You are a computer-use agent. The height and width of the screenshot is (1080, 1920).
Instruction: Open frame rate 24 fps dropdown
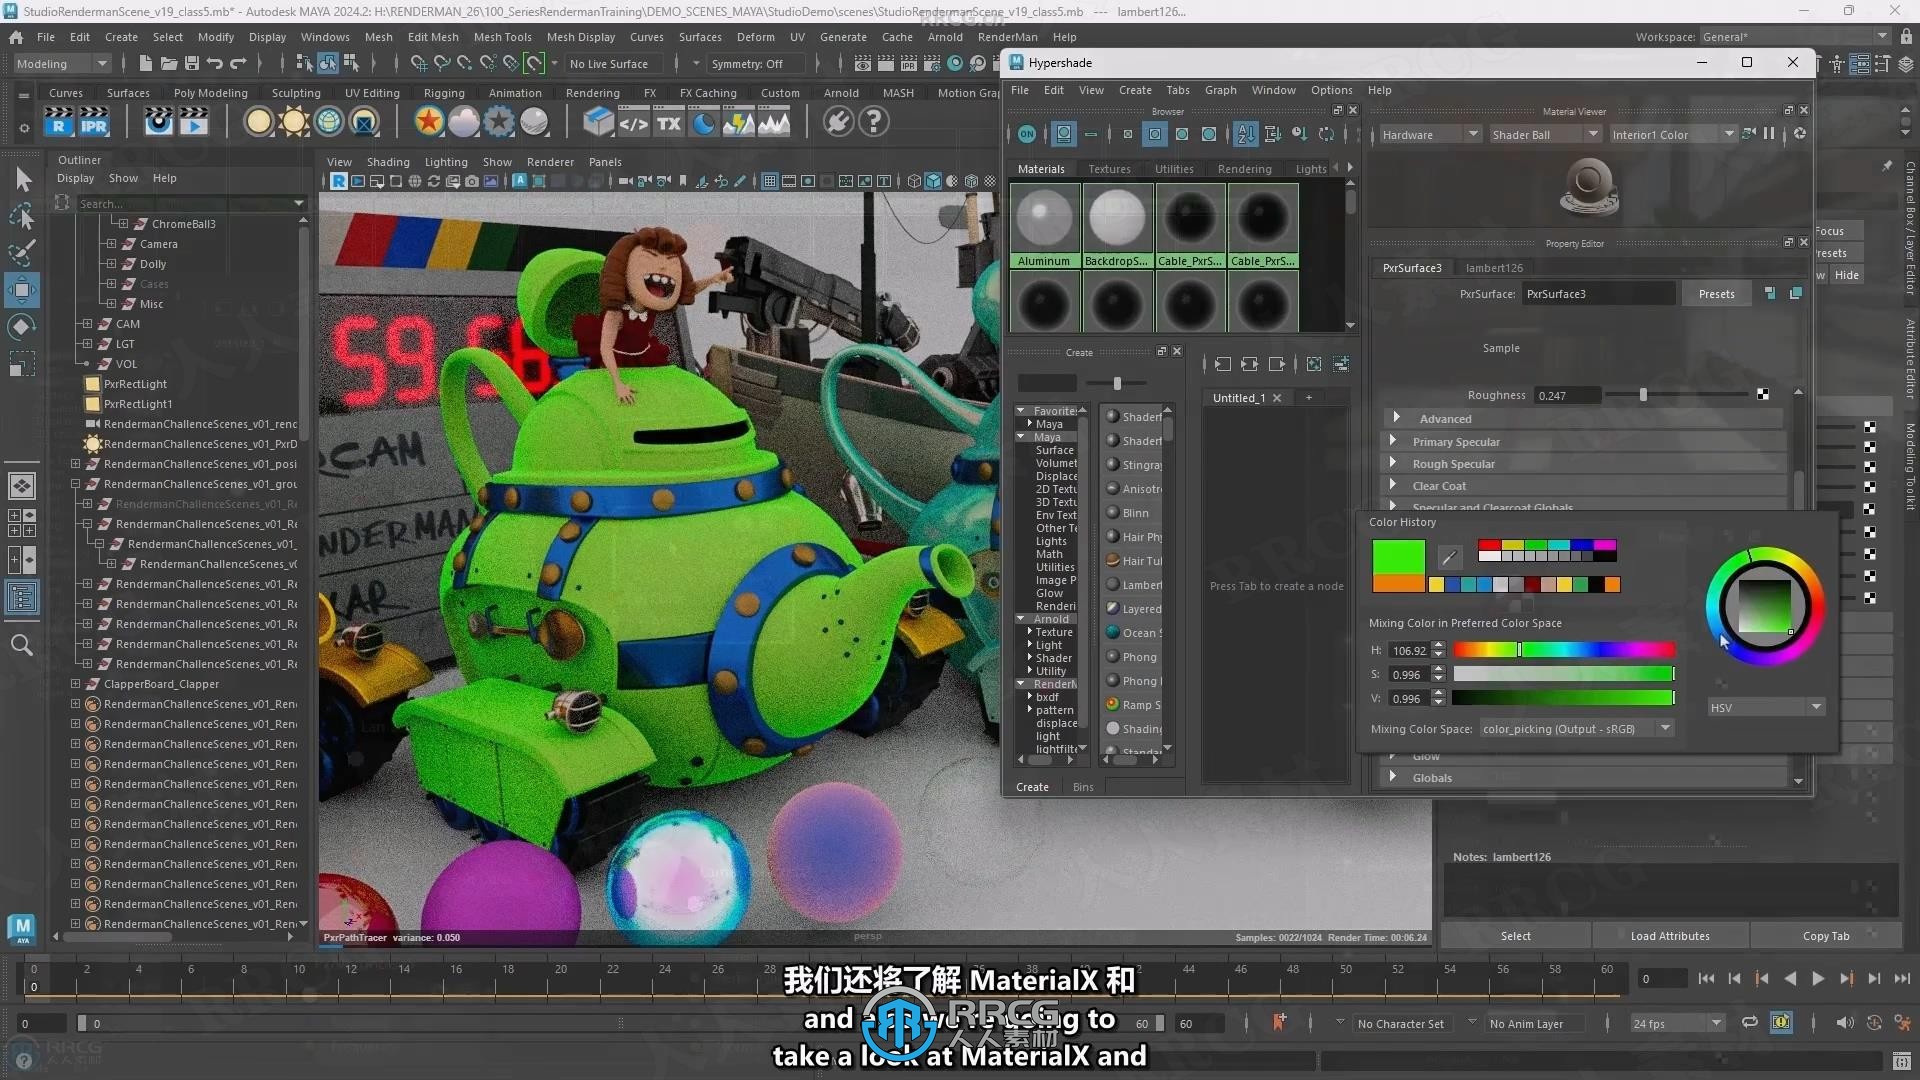[x=1677, y=1023]
